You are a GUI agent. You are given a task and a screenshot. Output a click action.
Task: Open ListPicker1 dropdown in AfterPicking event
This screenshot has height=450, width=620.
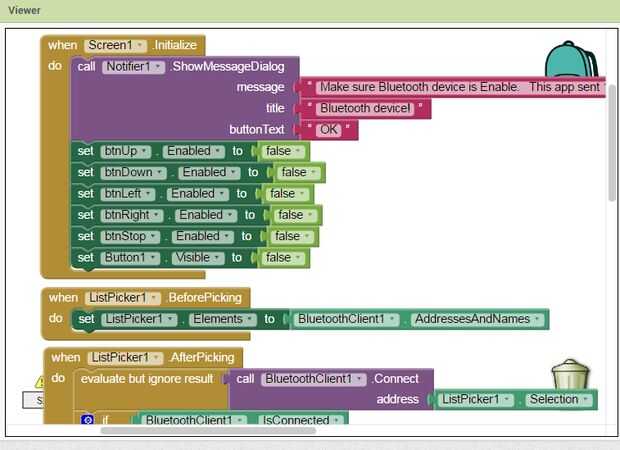point(125,358)
